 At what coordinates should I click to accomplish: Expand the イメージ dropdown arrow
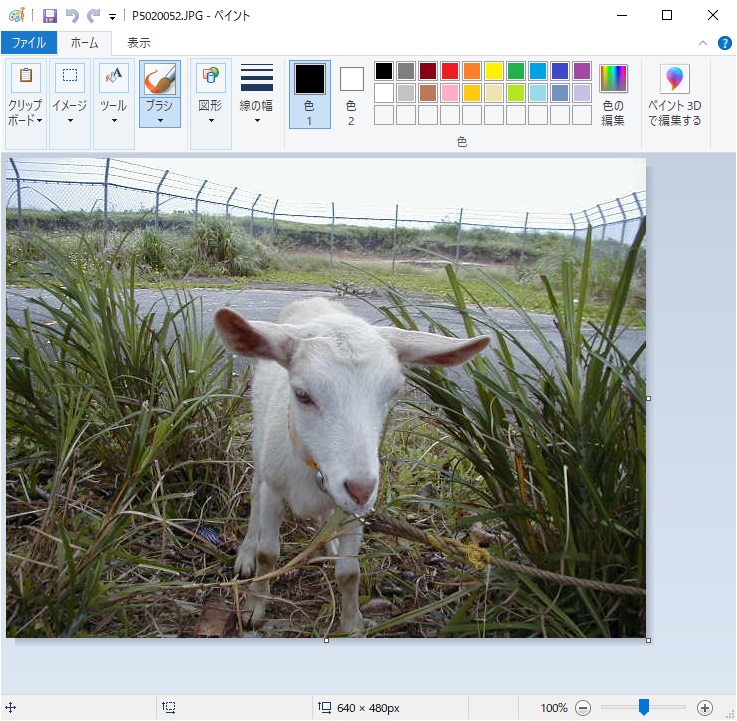pyautogui.click(x=70, y=121)
